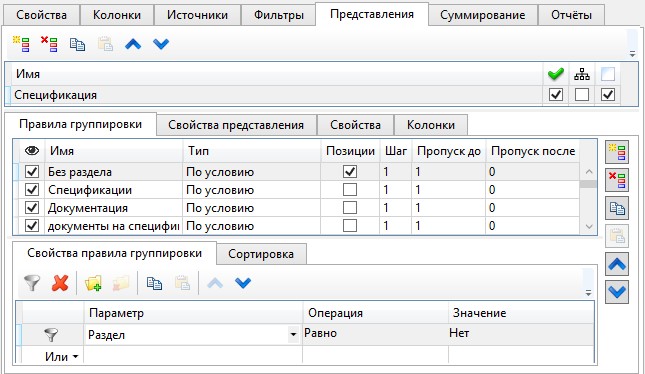The width and height of the screenshot is (645, 374).
Task: Remove condition with red cross icon
Action: (x=60, y=283)
